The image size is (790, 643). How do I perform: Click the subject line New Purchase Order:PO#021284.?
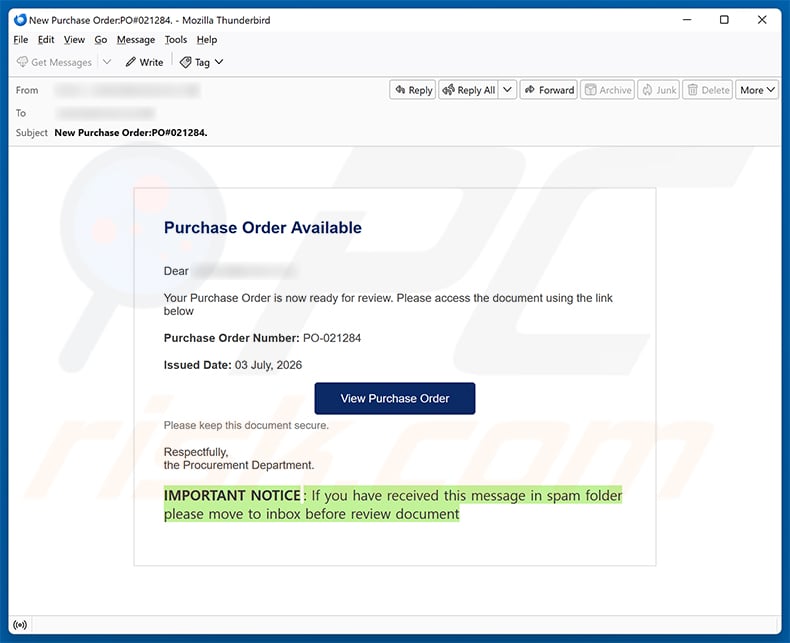tap(131, 133)
